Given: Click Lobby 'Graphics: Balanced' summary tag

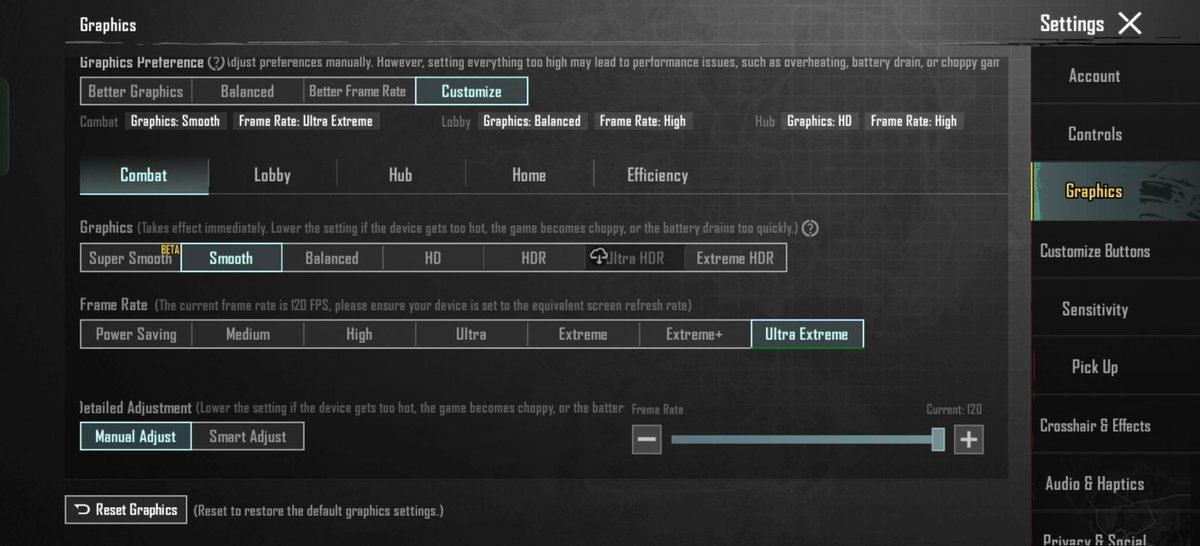Looking at the screenshot, I should [x=532, y=121].
